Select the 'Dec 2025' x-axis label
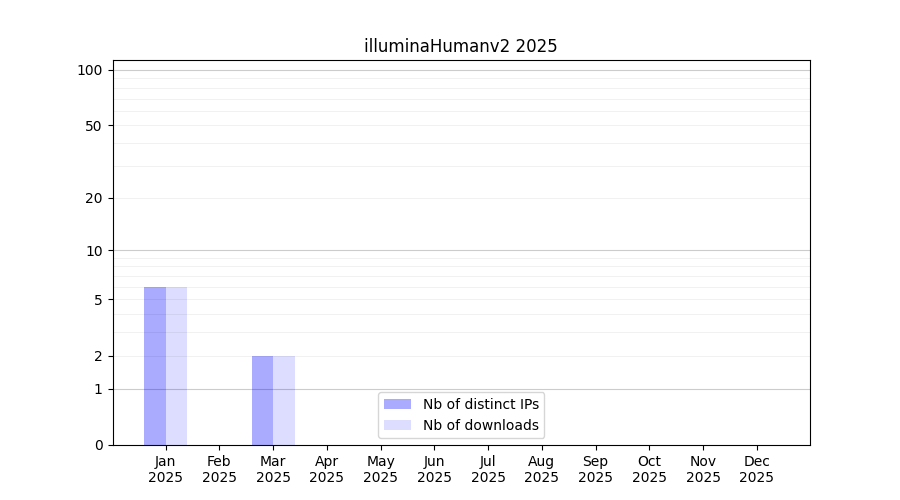The height and width of the screenshot is (500, 900). (x=756, y=469)
